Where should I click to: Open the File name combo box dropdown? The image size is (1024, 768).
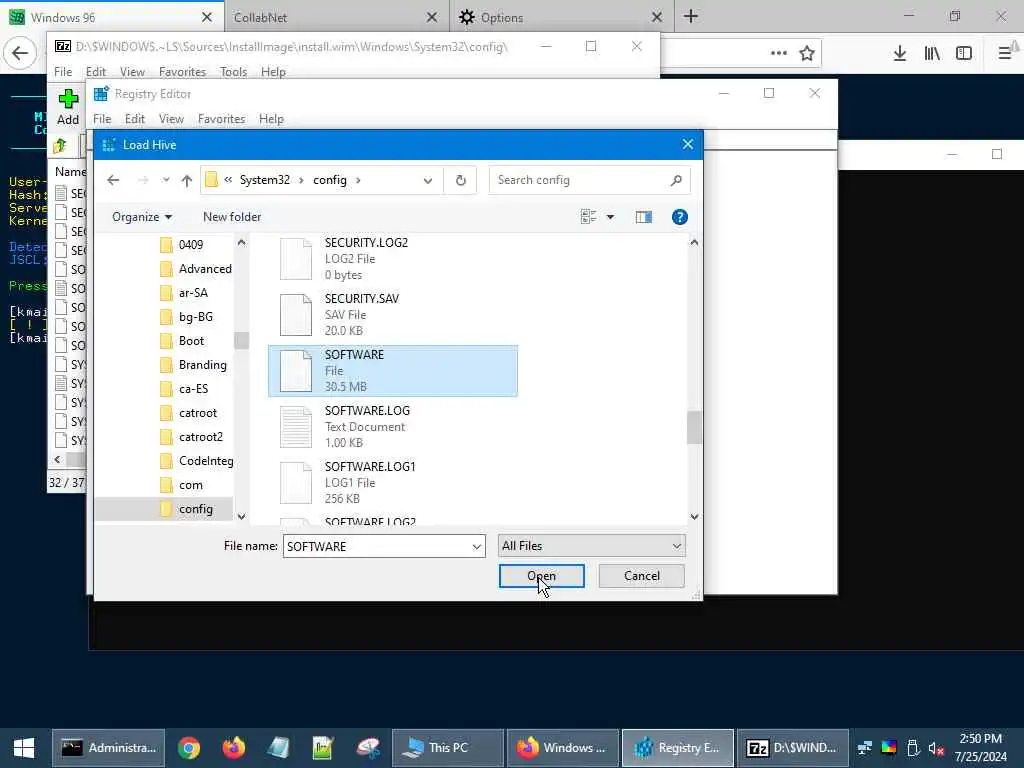tap(477, 547)
